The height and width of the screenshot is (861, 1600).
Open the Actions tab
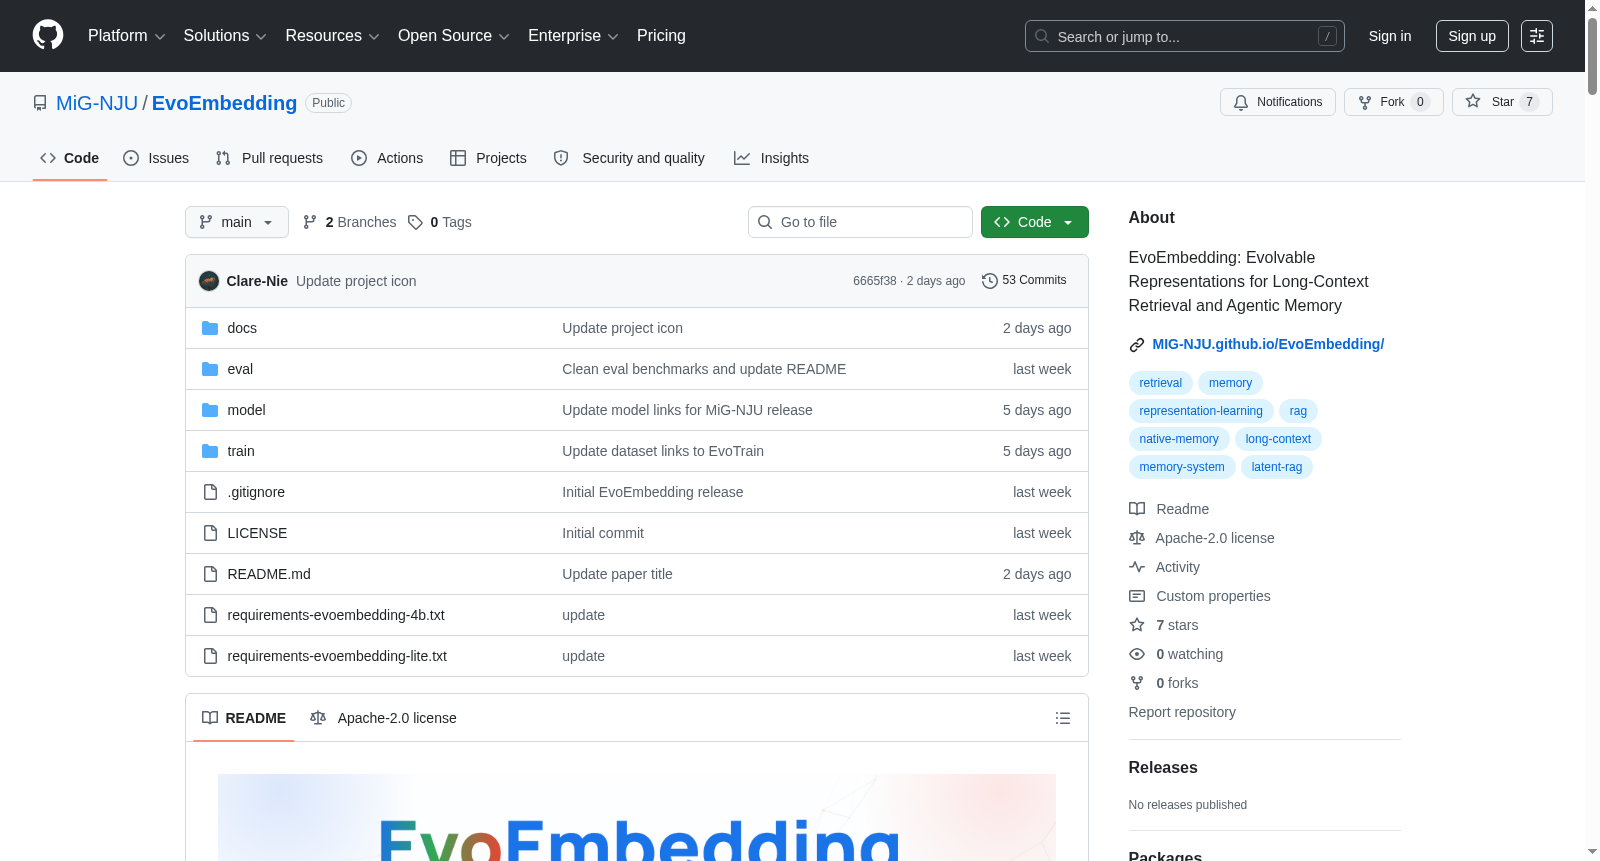(x=387, y=158)
